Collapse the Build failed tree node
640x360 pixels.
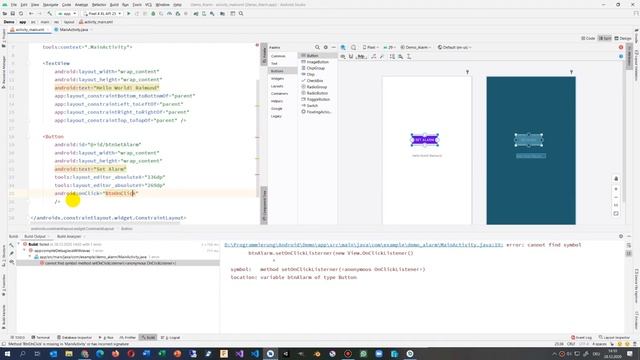pyautogui.click(x=18, y=244)
